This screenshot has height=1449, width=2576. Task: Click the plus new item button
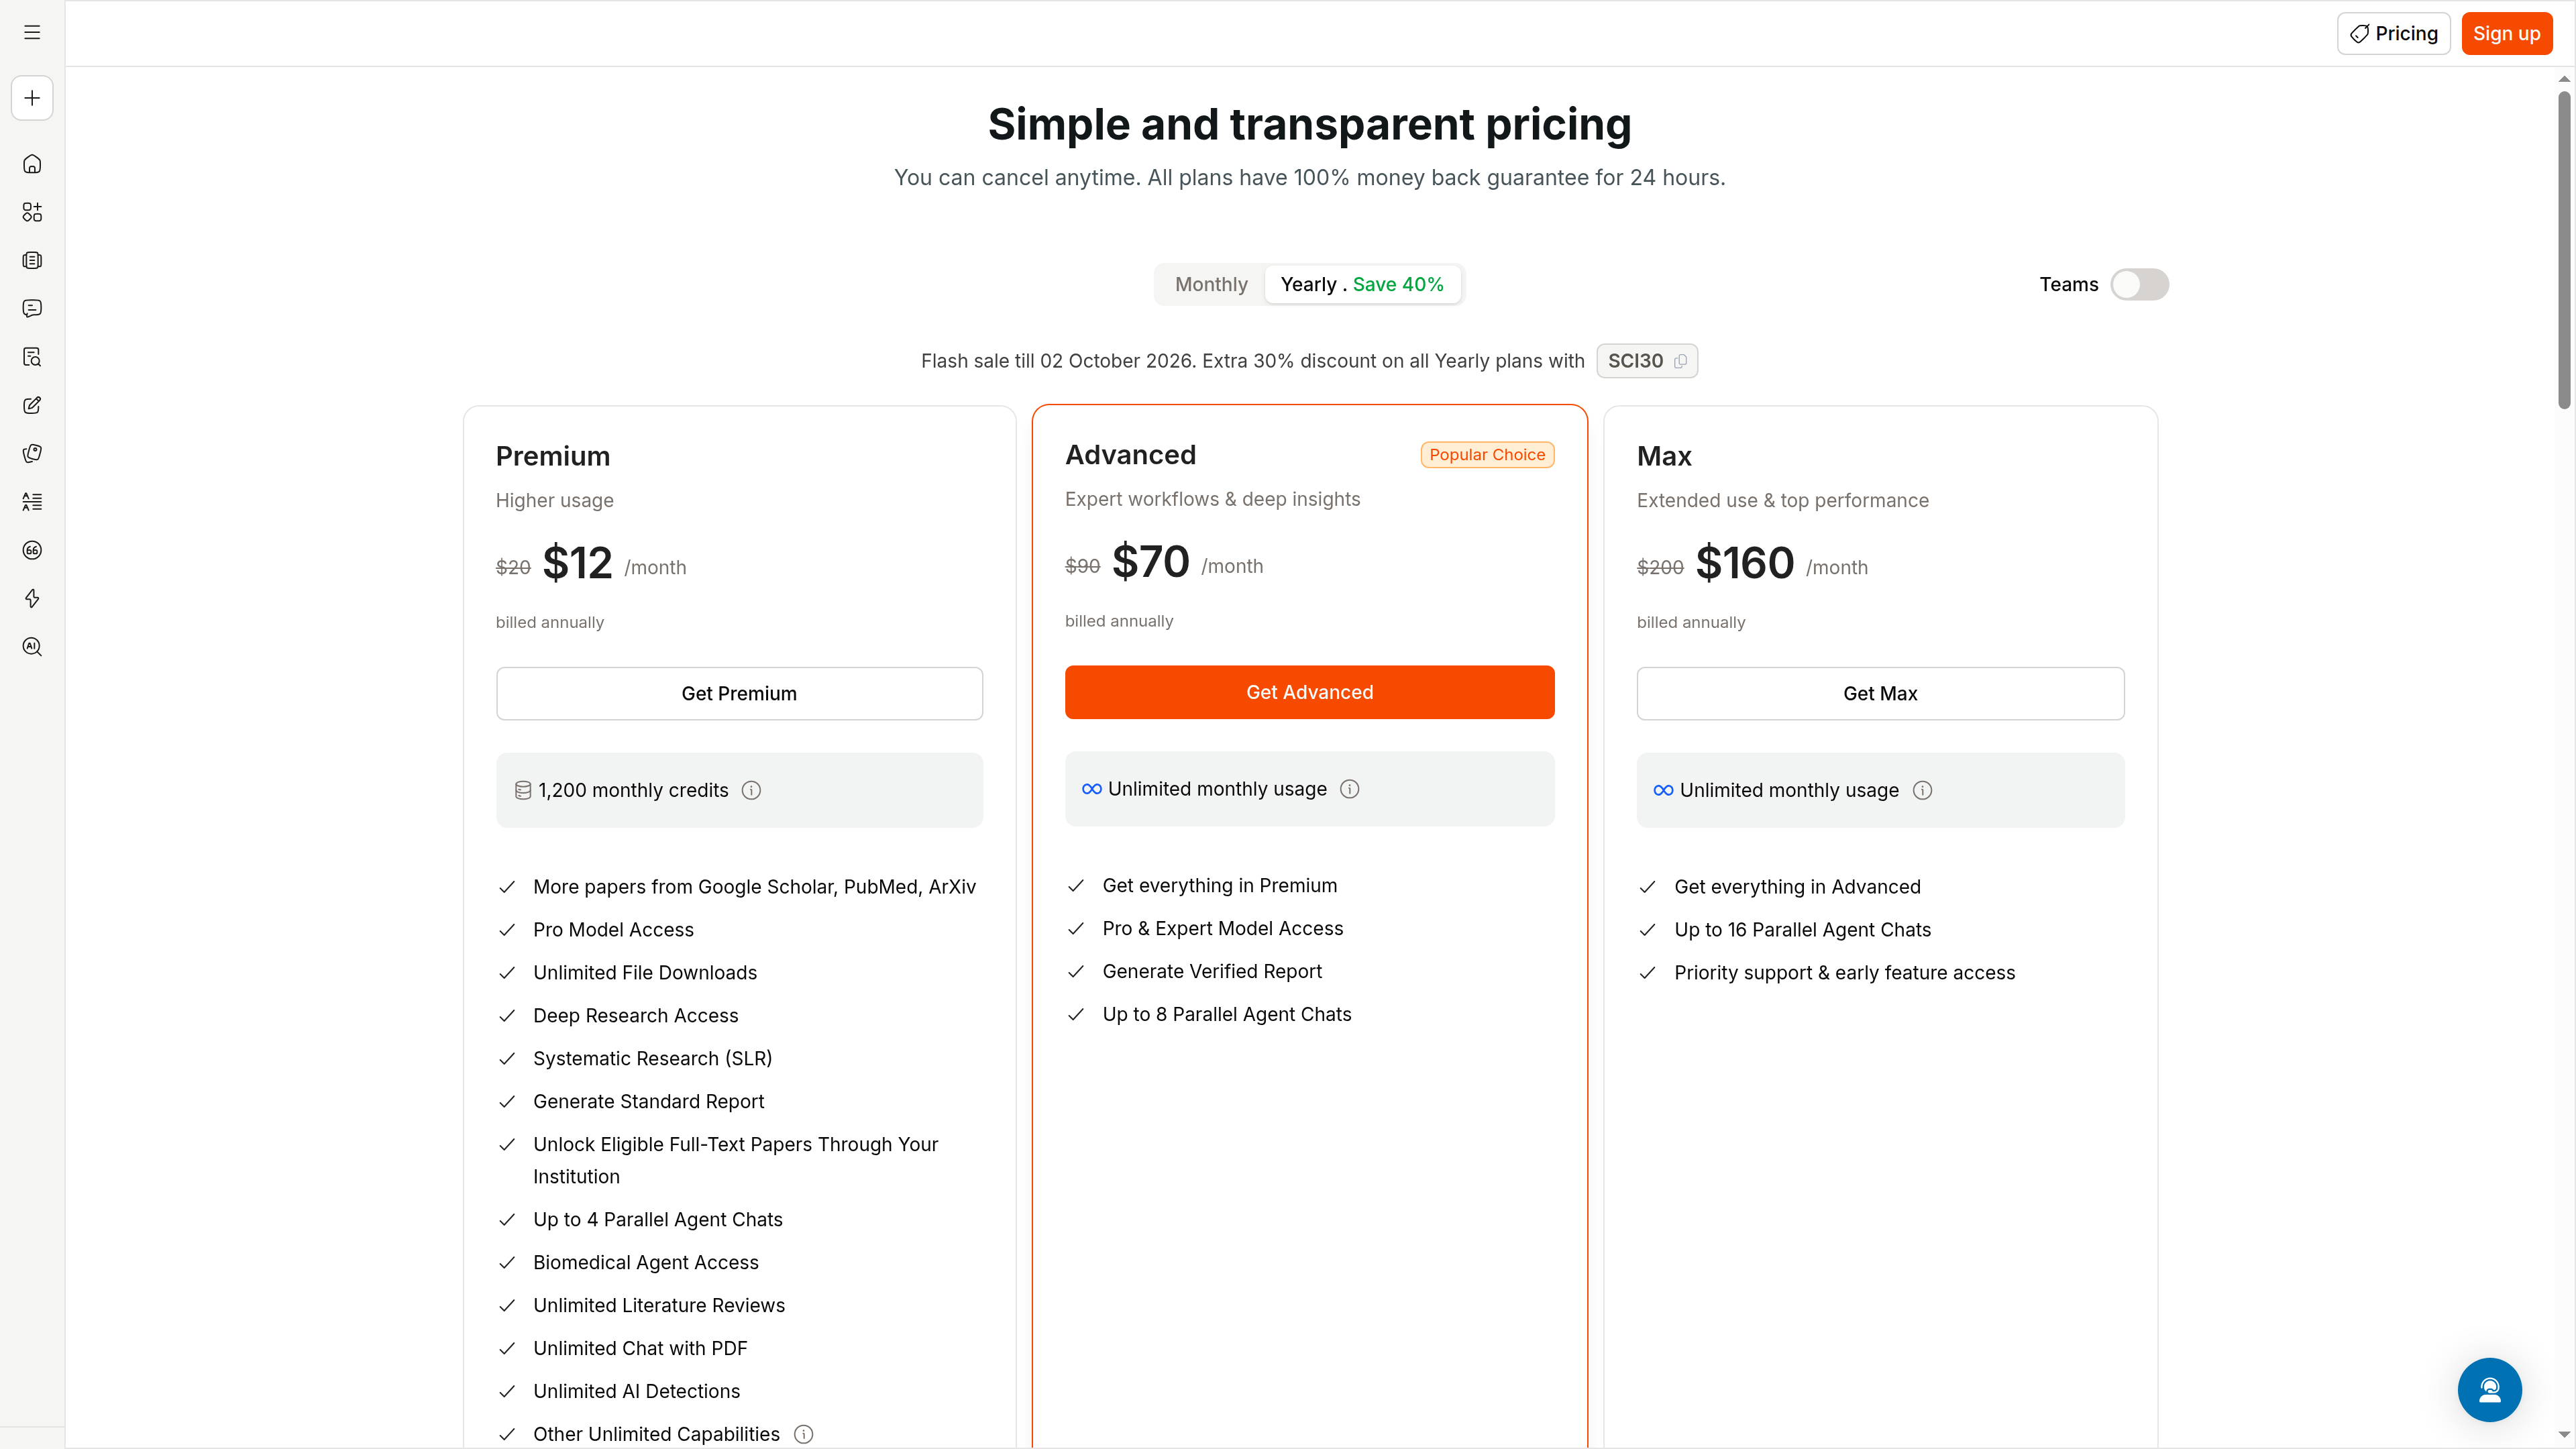pyautogui.click(x=32, y=98)
